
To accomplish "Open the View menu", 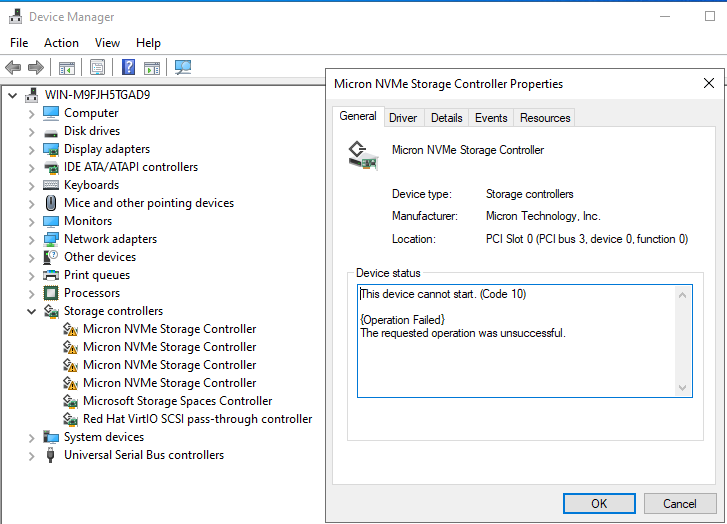I will point(107,43).
